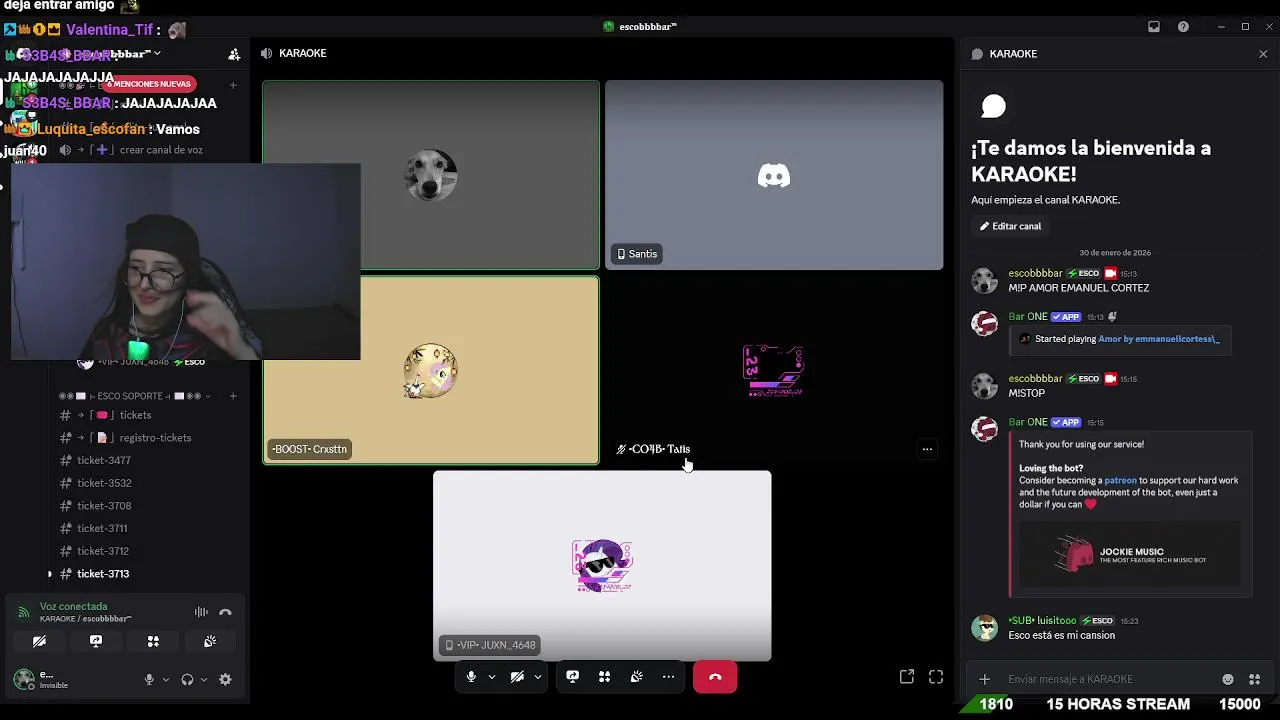
Task: Collapse the ESCO SOPORTE category
Action: tap(130, 396)
